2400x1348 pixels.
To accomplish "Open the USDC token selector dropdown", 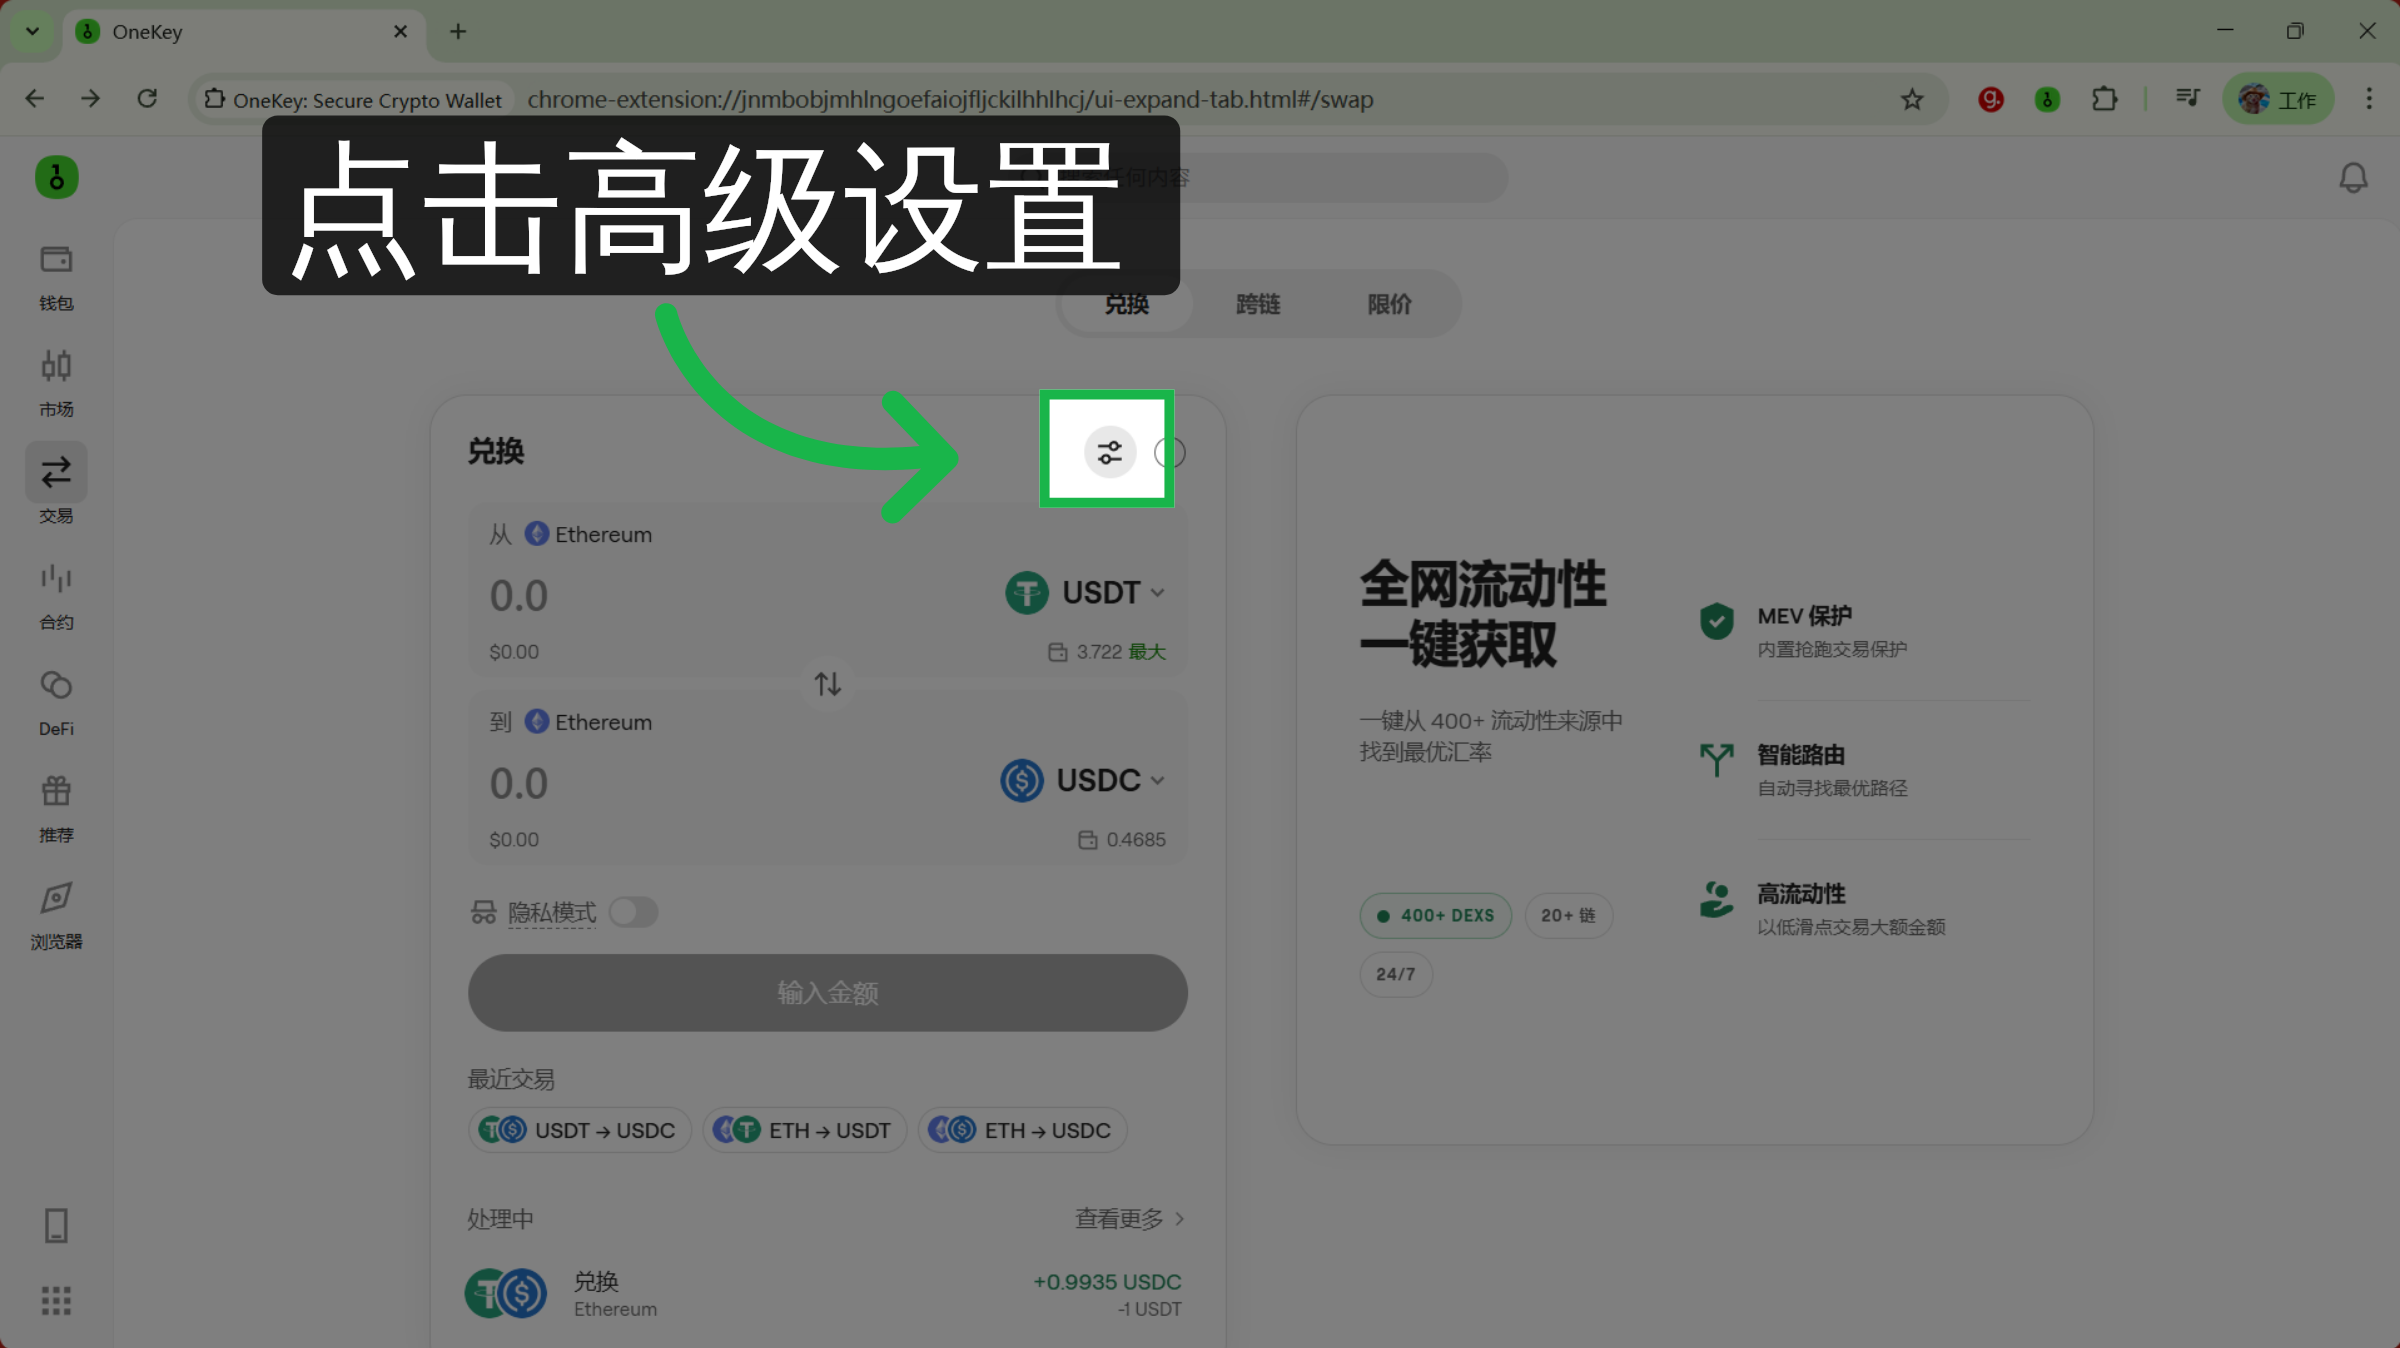I will tap(1083, 780).
